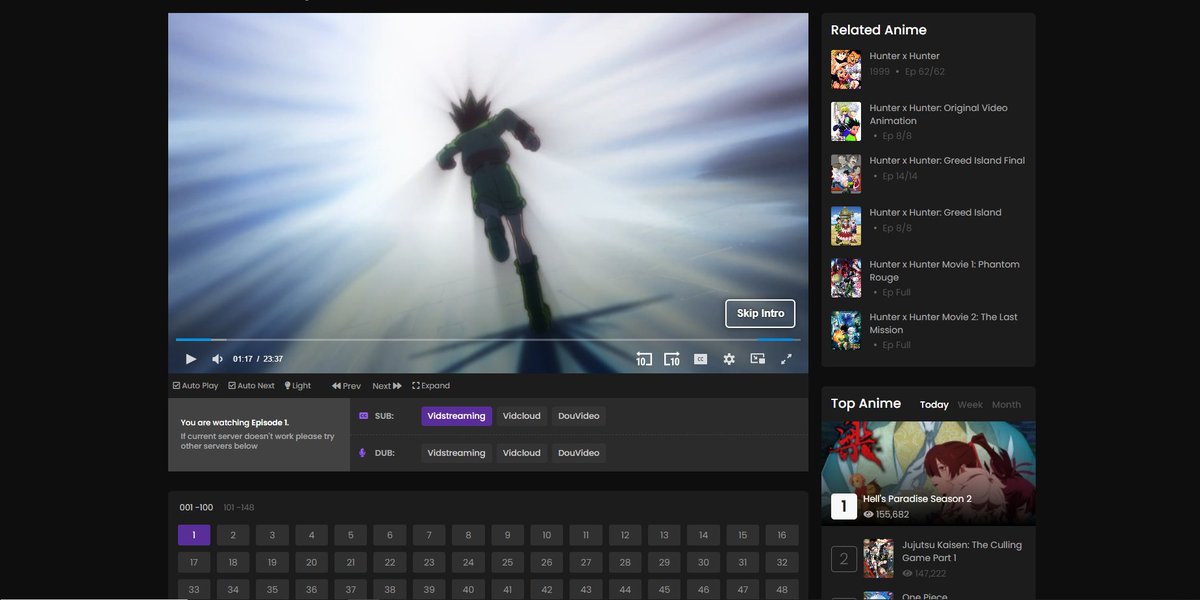
Task: Click Greed Island poster thumbnail
Action: coord(846,226)
